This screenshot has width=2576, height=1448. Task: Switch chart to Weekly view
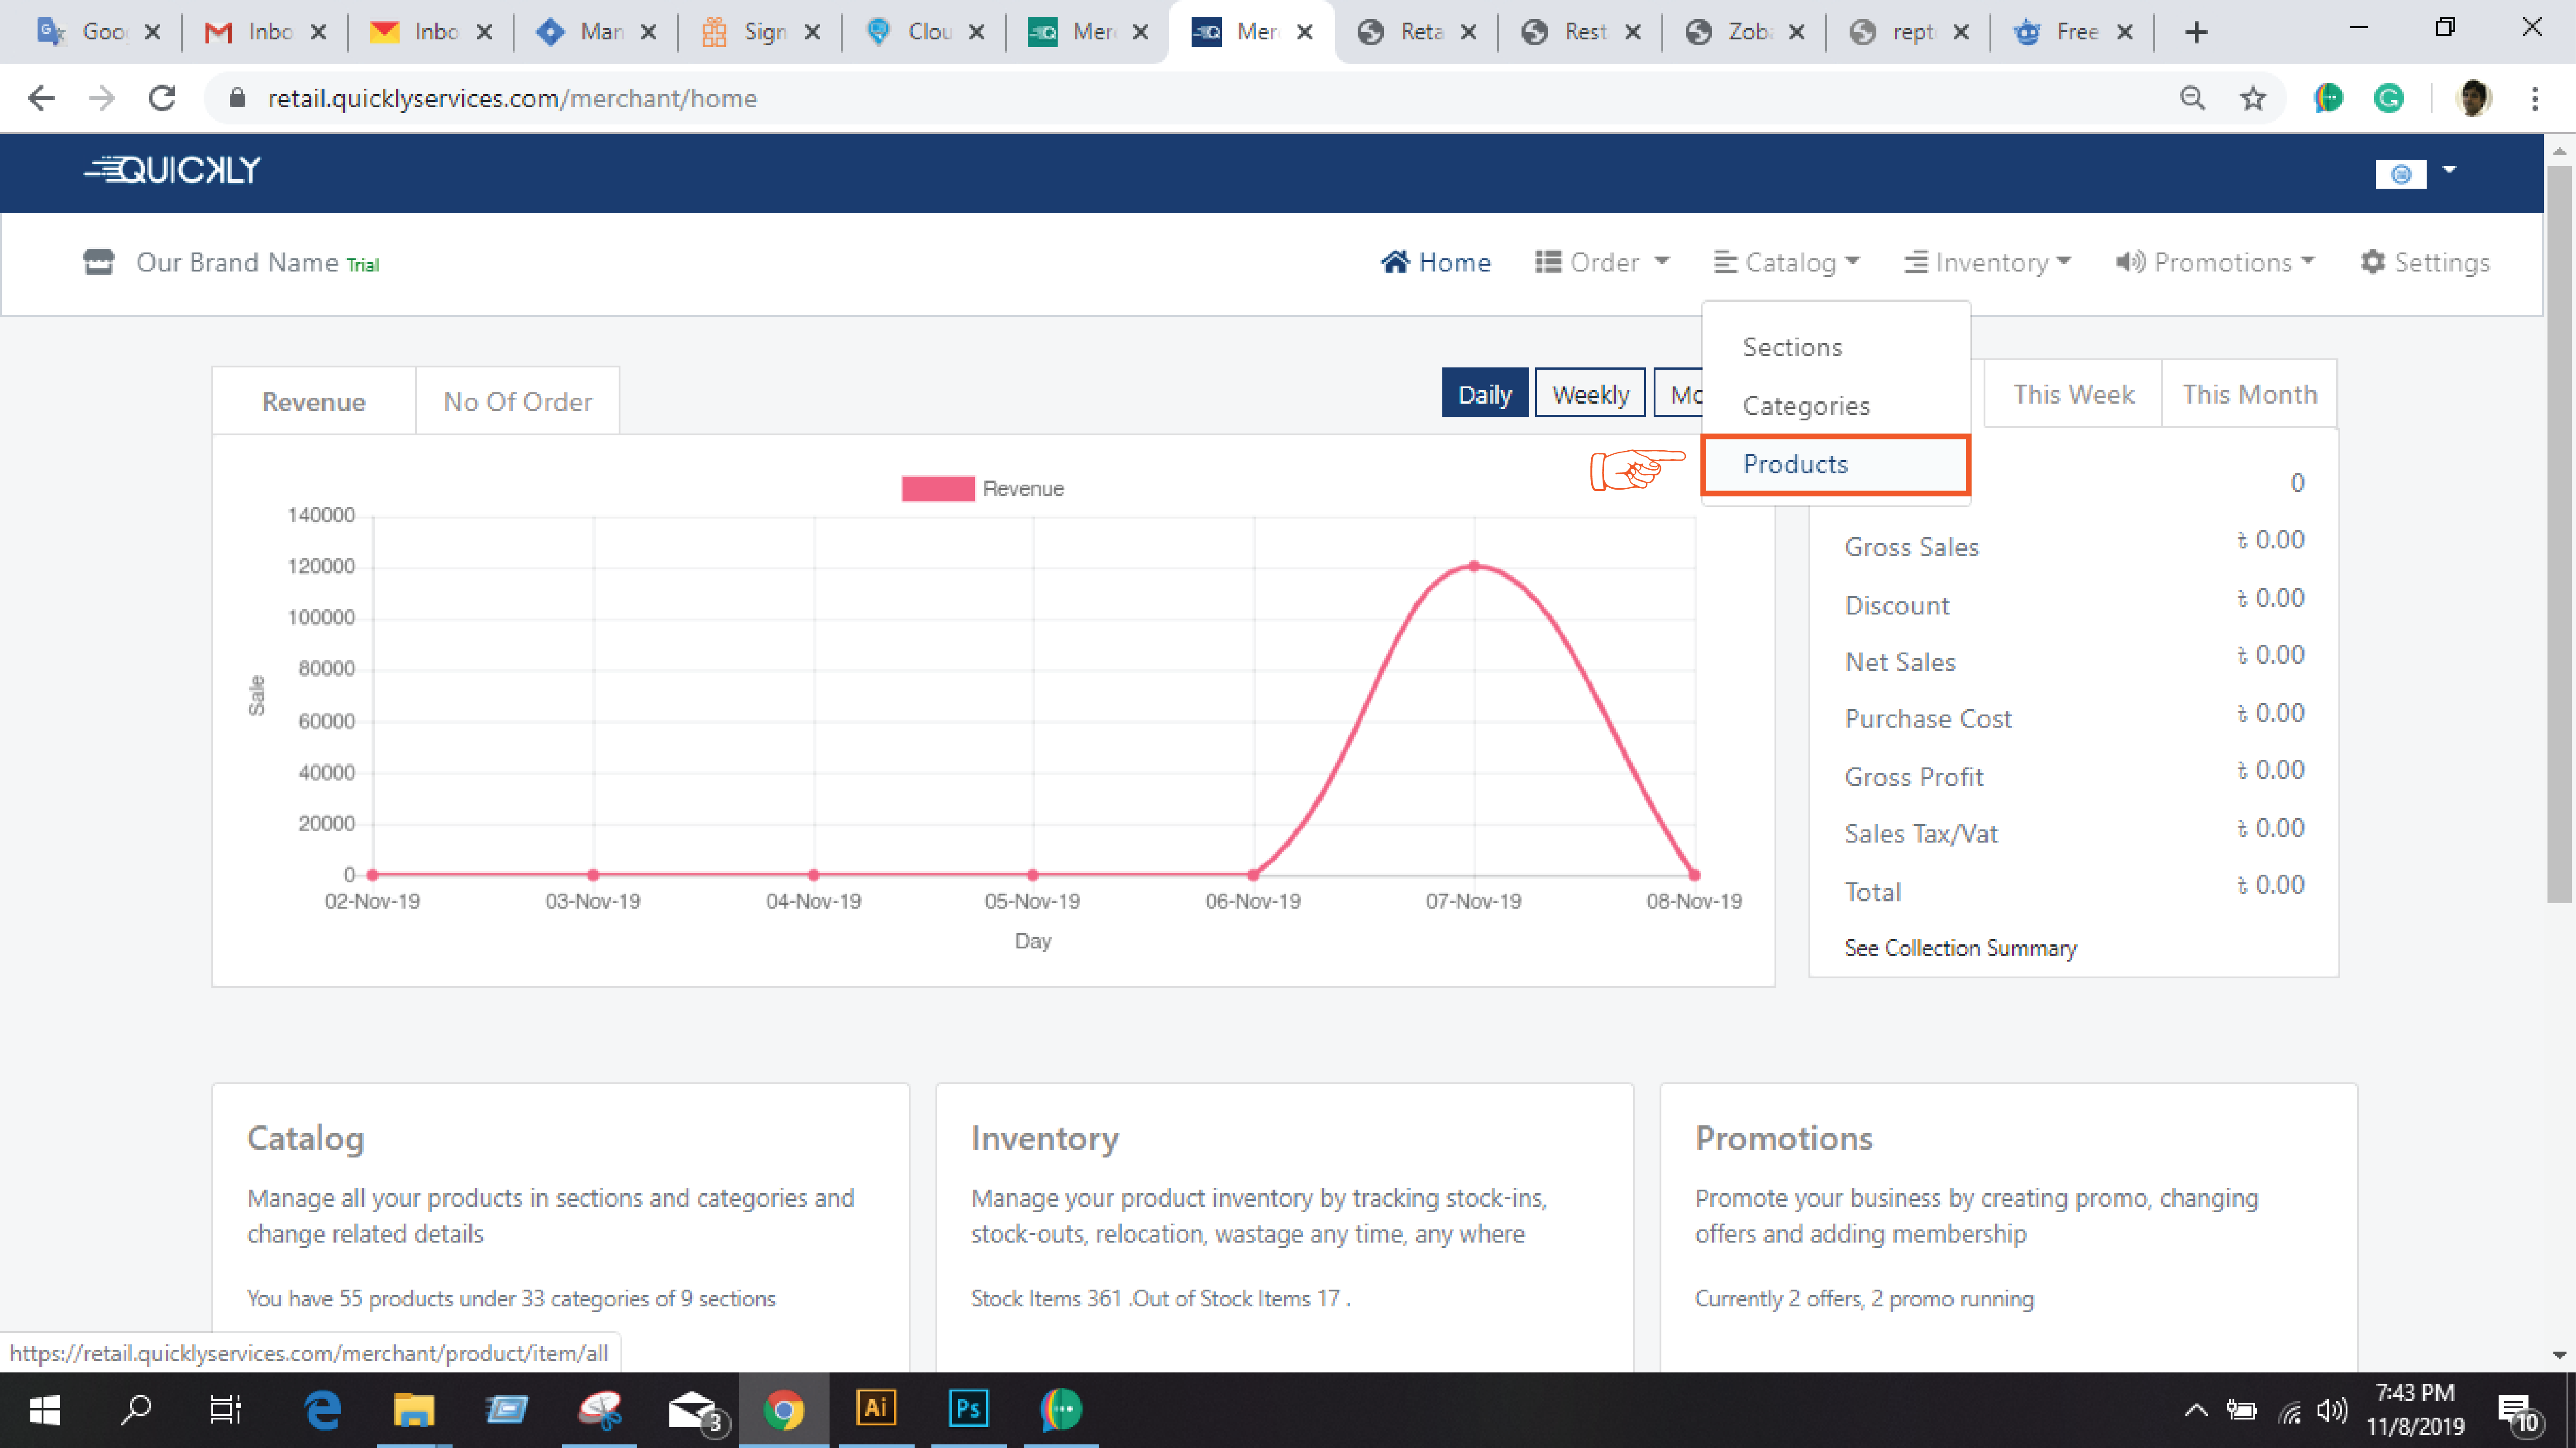[1589, 394]
